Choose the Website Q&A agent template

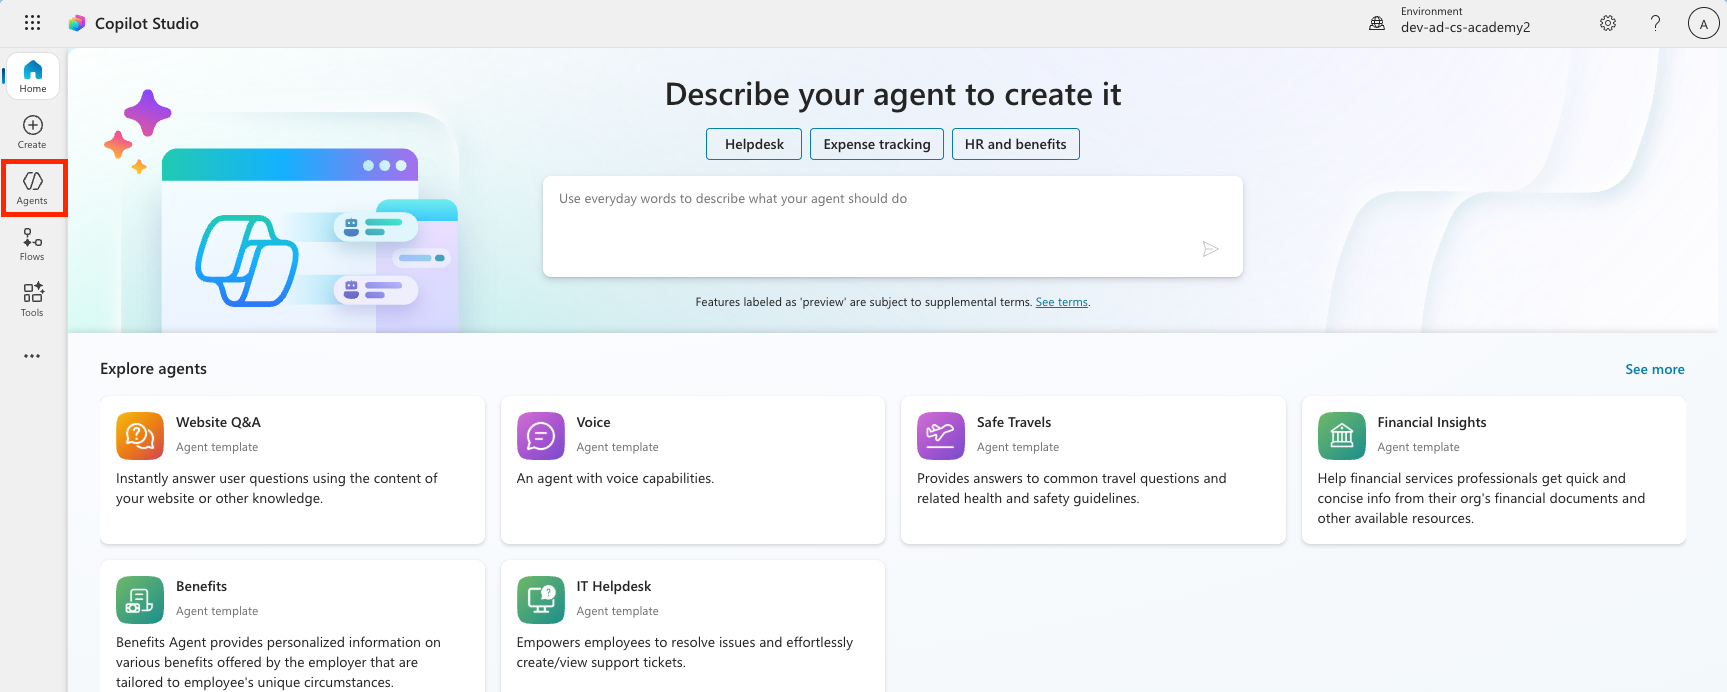click(292, 470)
